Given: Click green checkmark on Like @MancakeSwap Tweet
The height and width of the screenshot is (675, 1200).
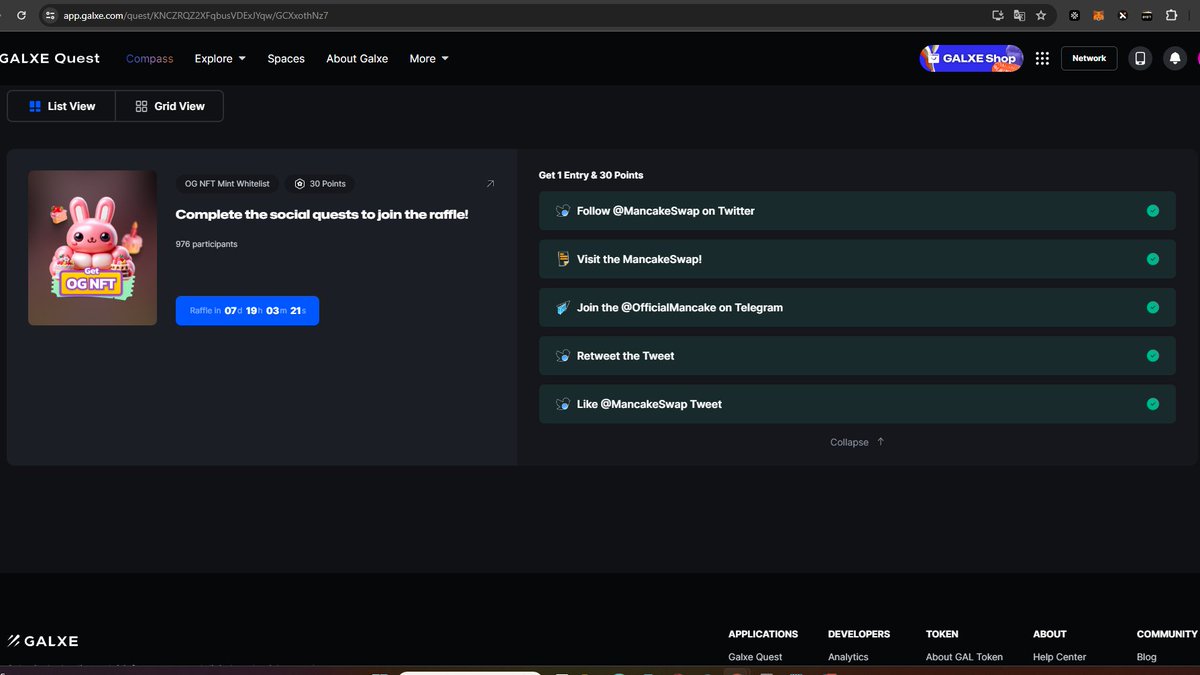Looking at the screenshot, I should [1152, 404].
